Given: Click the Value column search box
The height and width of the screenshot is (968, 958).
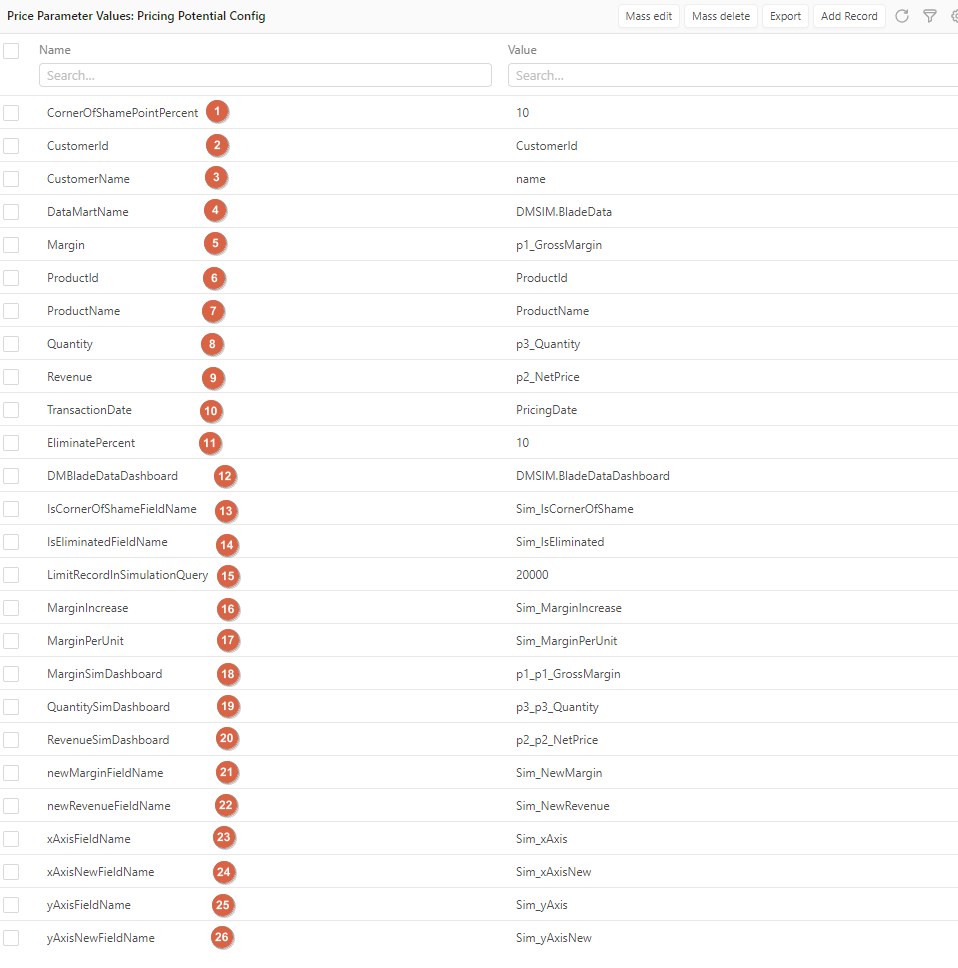Looking at the screenshot, I should (732, 75).
